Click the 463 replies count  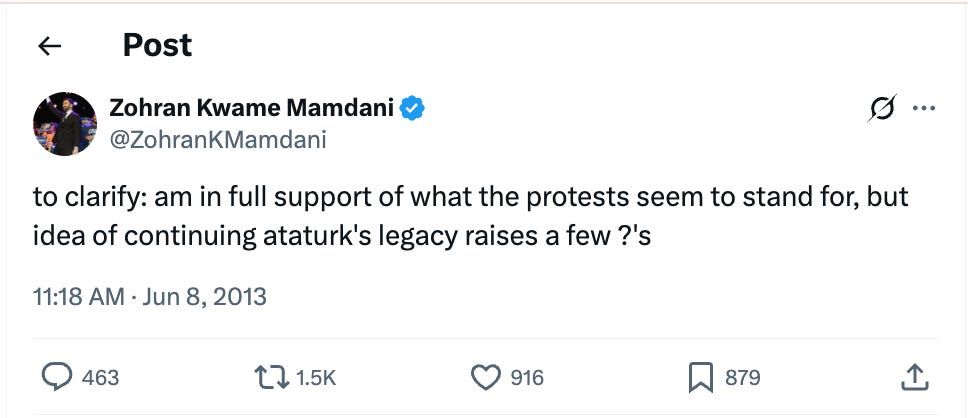tap(100, 377)
